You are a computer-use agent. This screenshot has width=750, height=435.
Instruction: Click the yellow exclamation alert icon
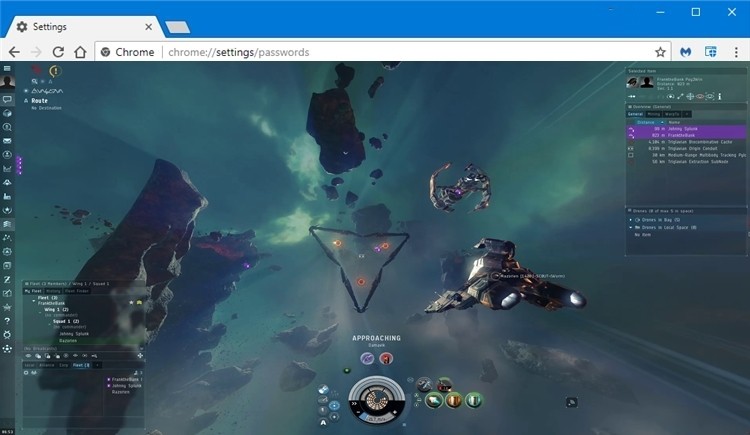tap(55, 71)
